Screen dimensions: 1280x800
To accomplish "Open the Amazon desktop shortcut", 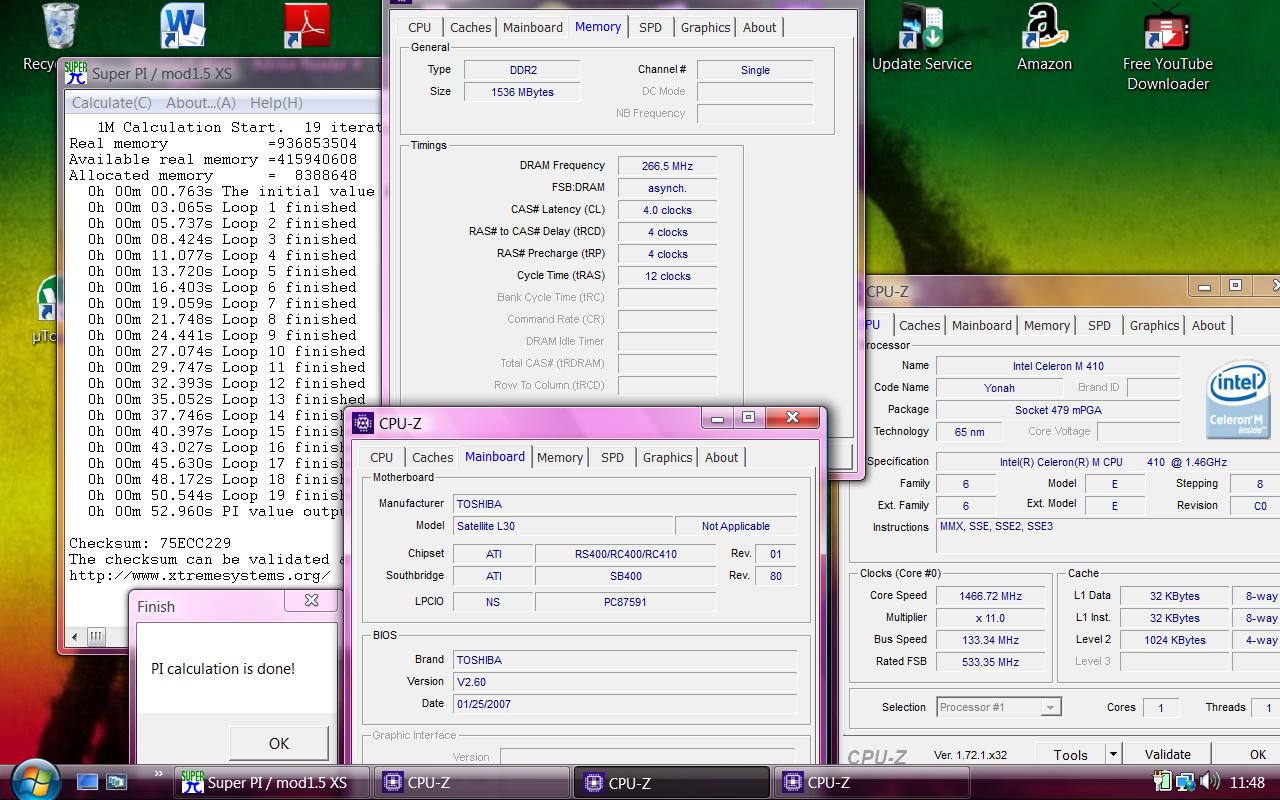I will click(1044, 40).
